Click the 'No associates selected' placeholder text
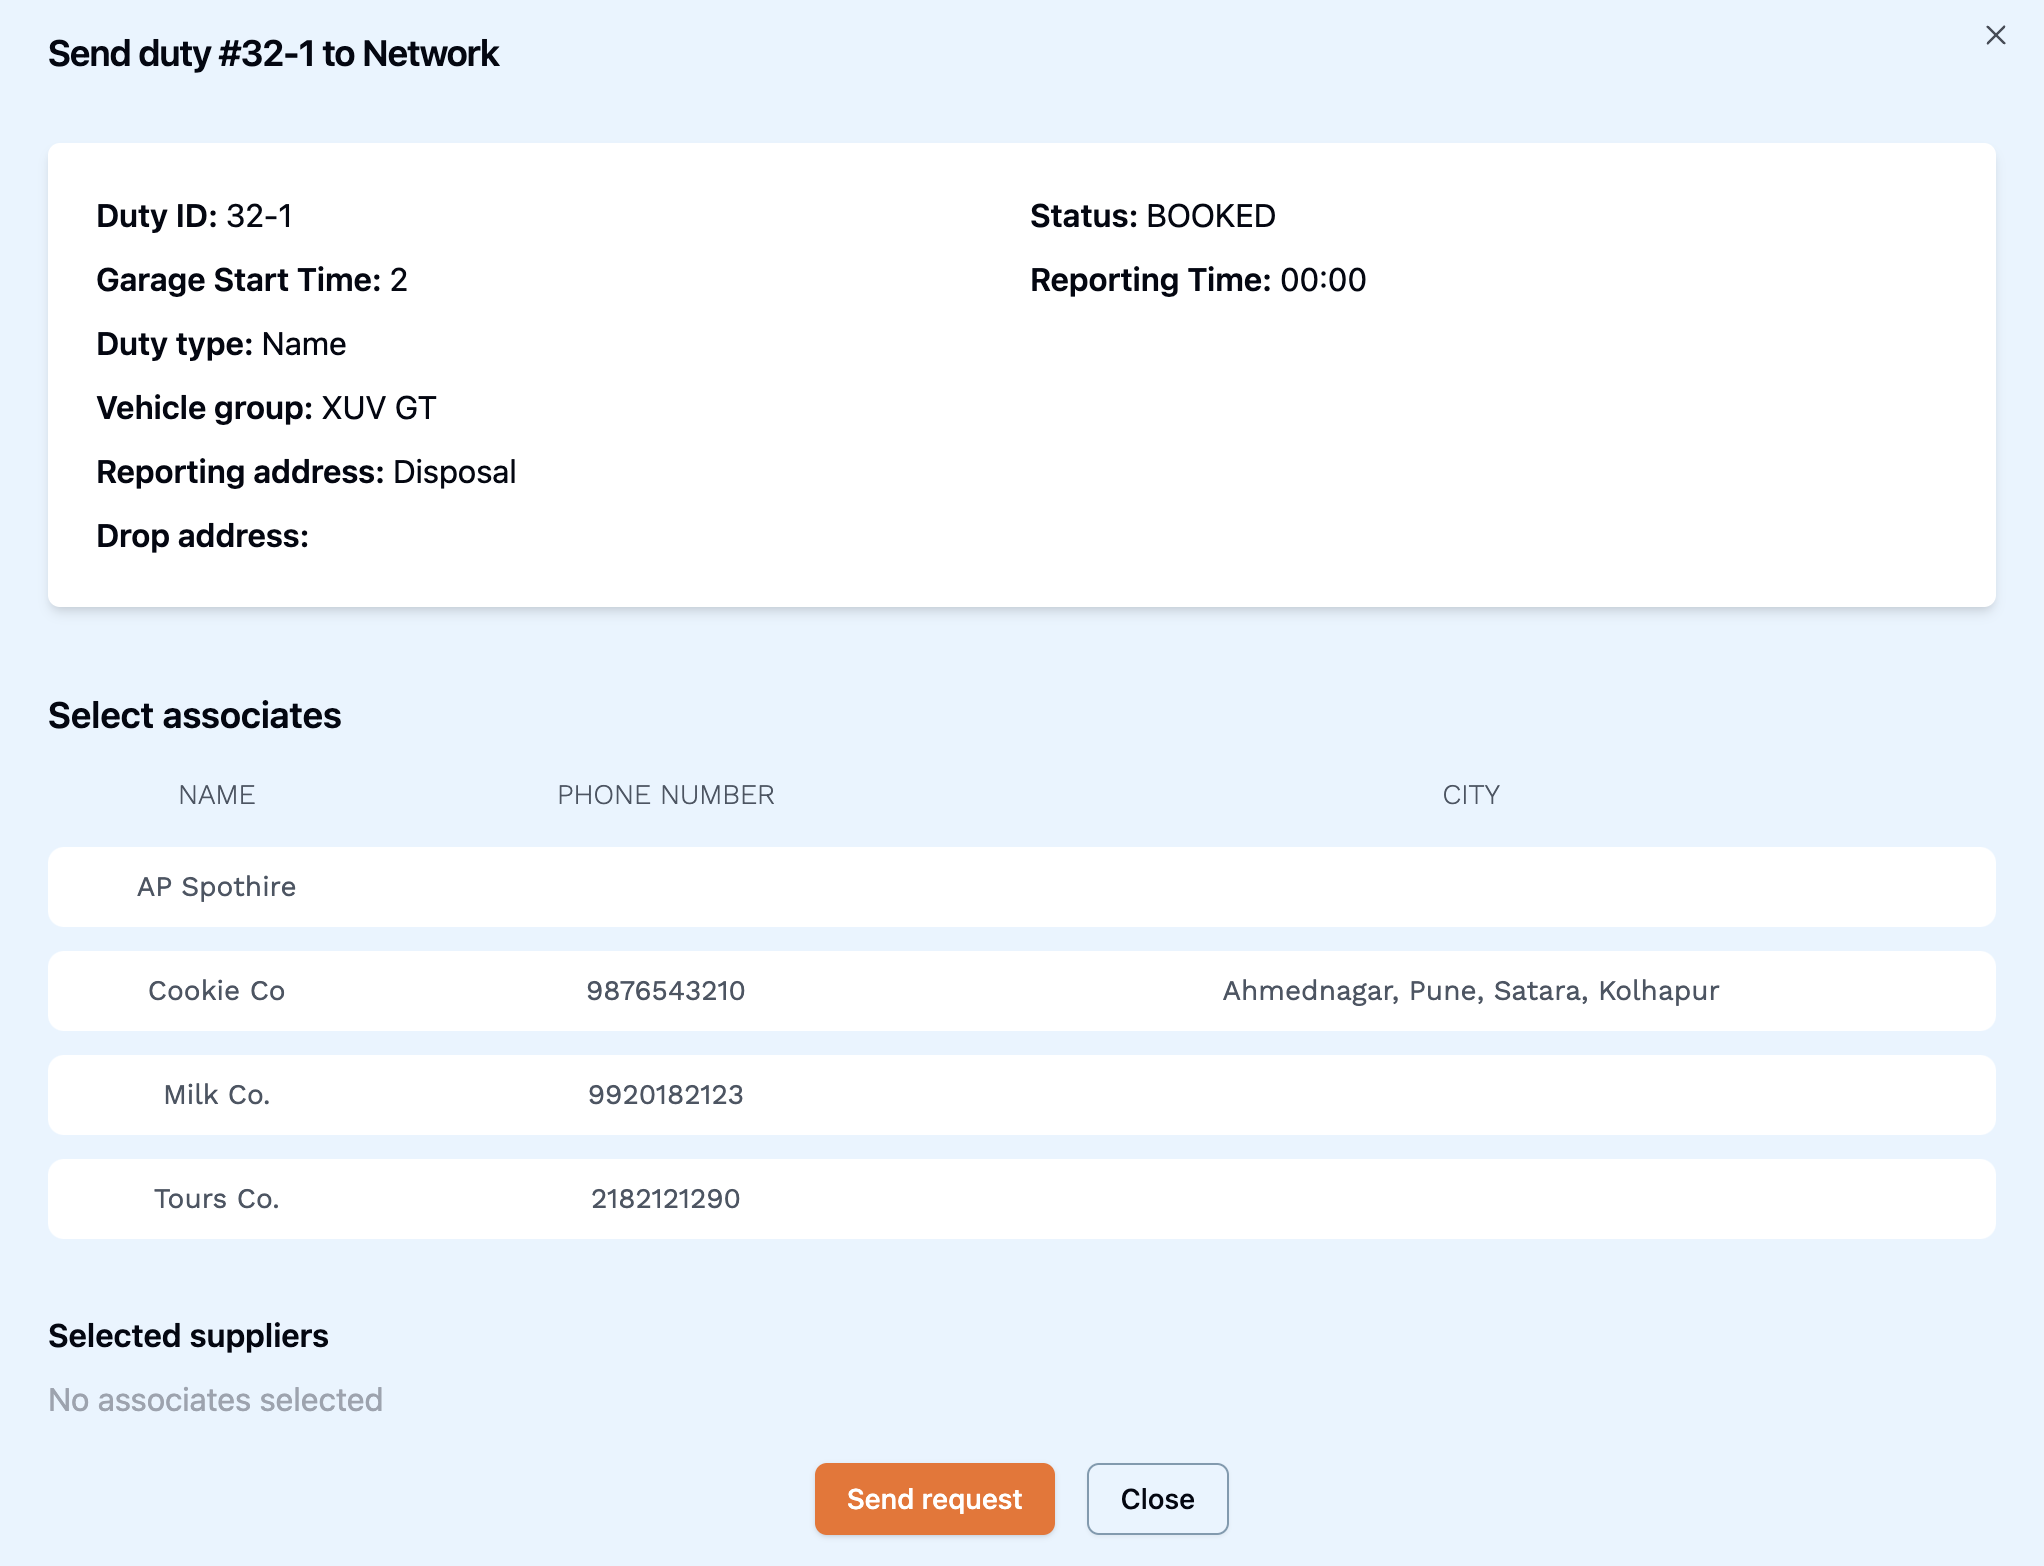Image resolution: width=2044 pixels, height=1566 pixels. (x=215, y=1400)
